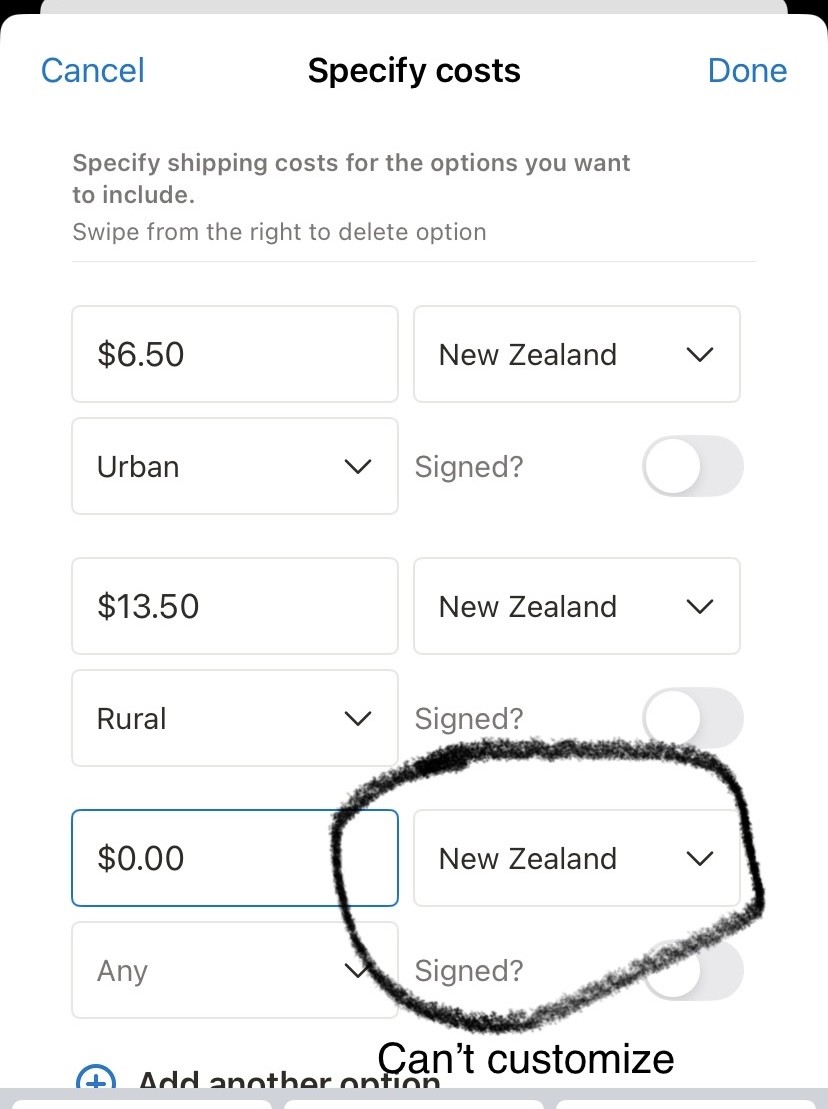The height and width of the screenshot is (1109, 828).
Task: Click chevron arrow in first New Zealand box
Action: pos(700,354)
